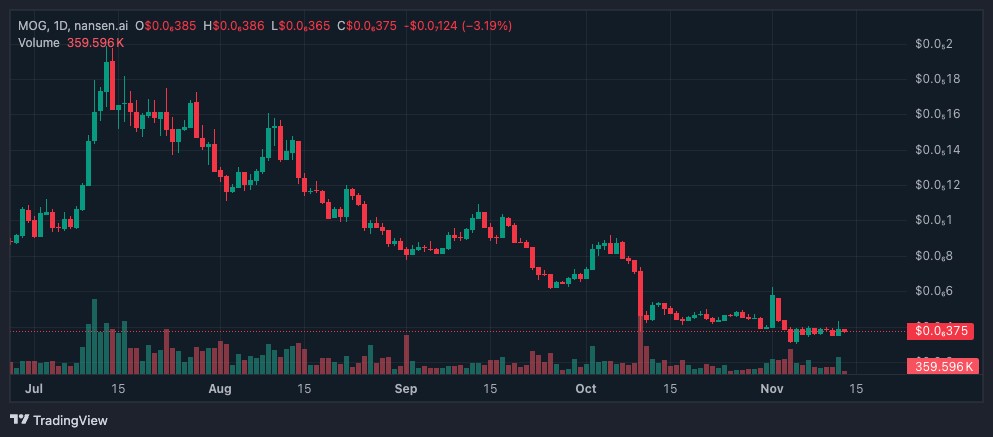Click the Sep label on time axis
This screenshot has width=993, height=437.
(x=405, y=388)
